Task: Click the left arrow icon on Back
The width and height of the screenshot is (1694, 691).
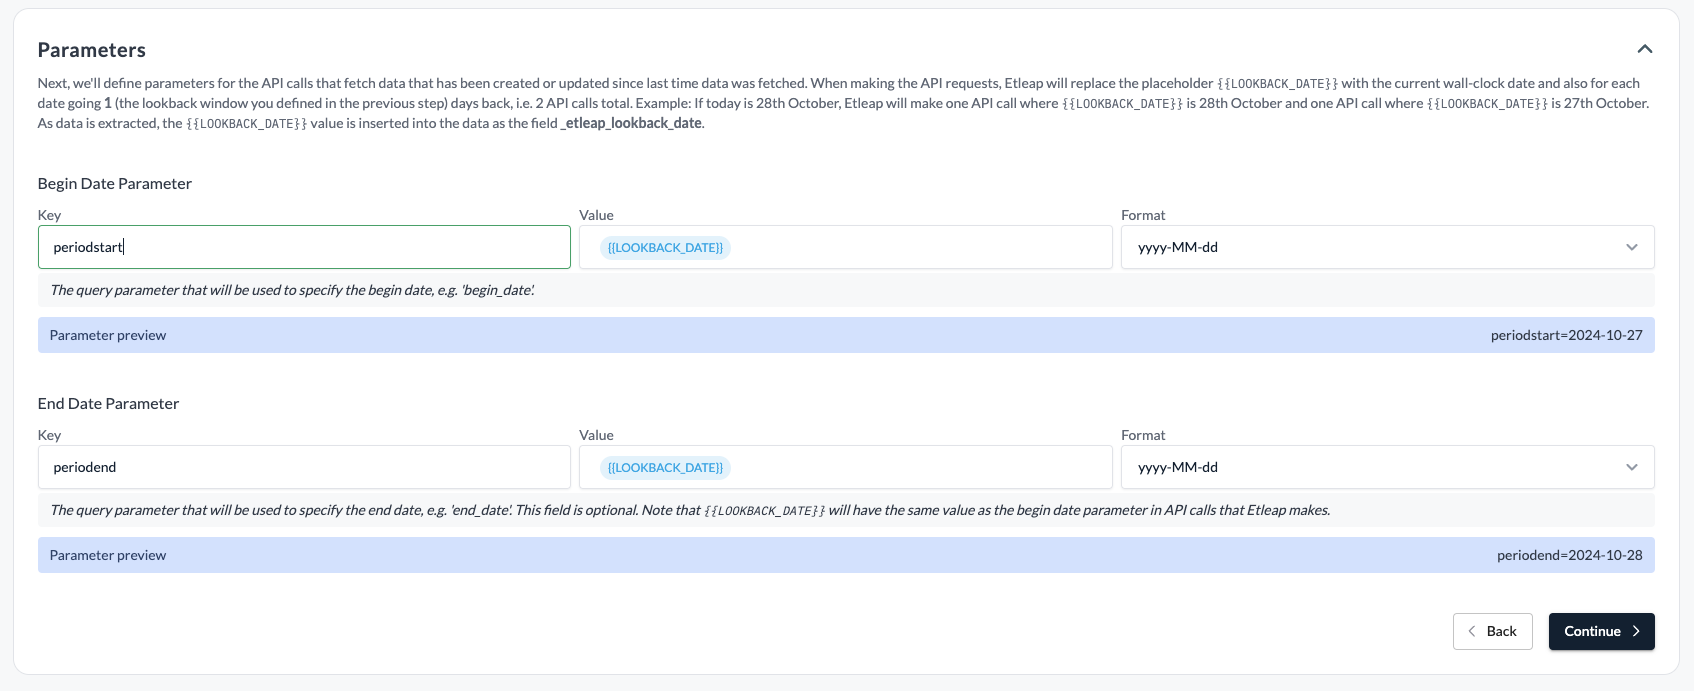Action: click(1471, 631)
